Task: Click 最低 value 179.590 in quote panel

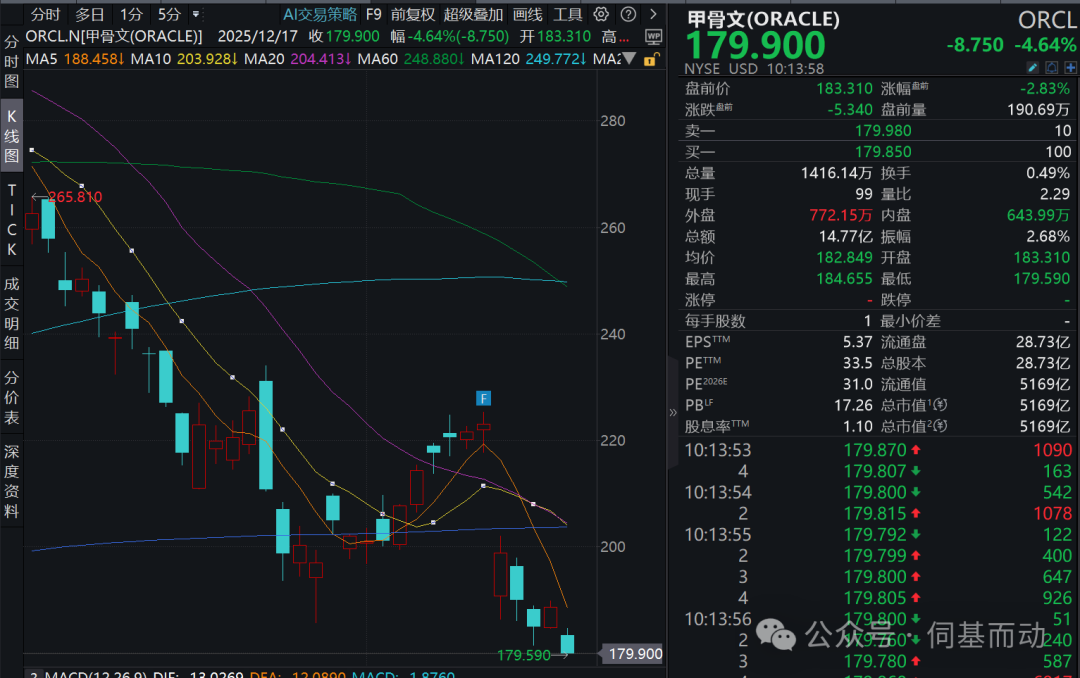Action: pos(1042,278)
